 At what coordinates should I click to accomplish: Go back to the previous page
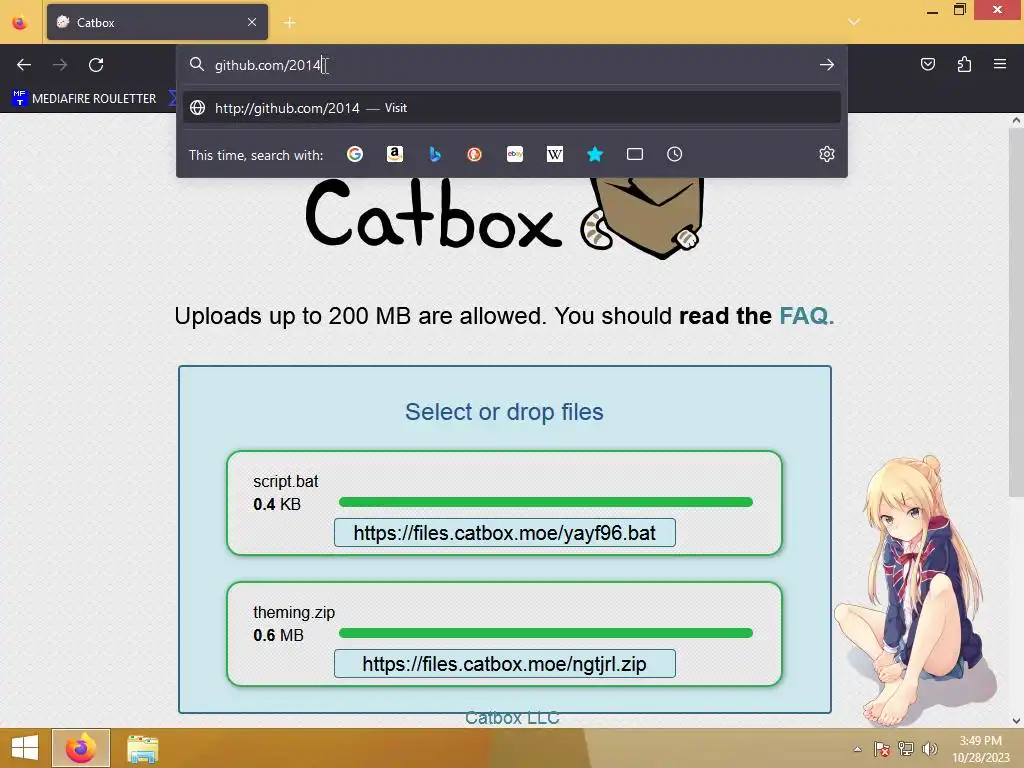[x=24, y=65]
